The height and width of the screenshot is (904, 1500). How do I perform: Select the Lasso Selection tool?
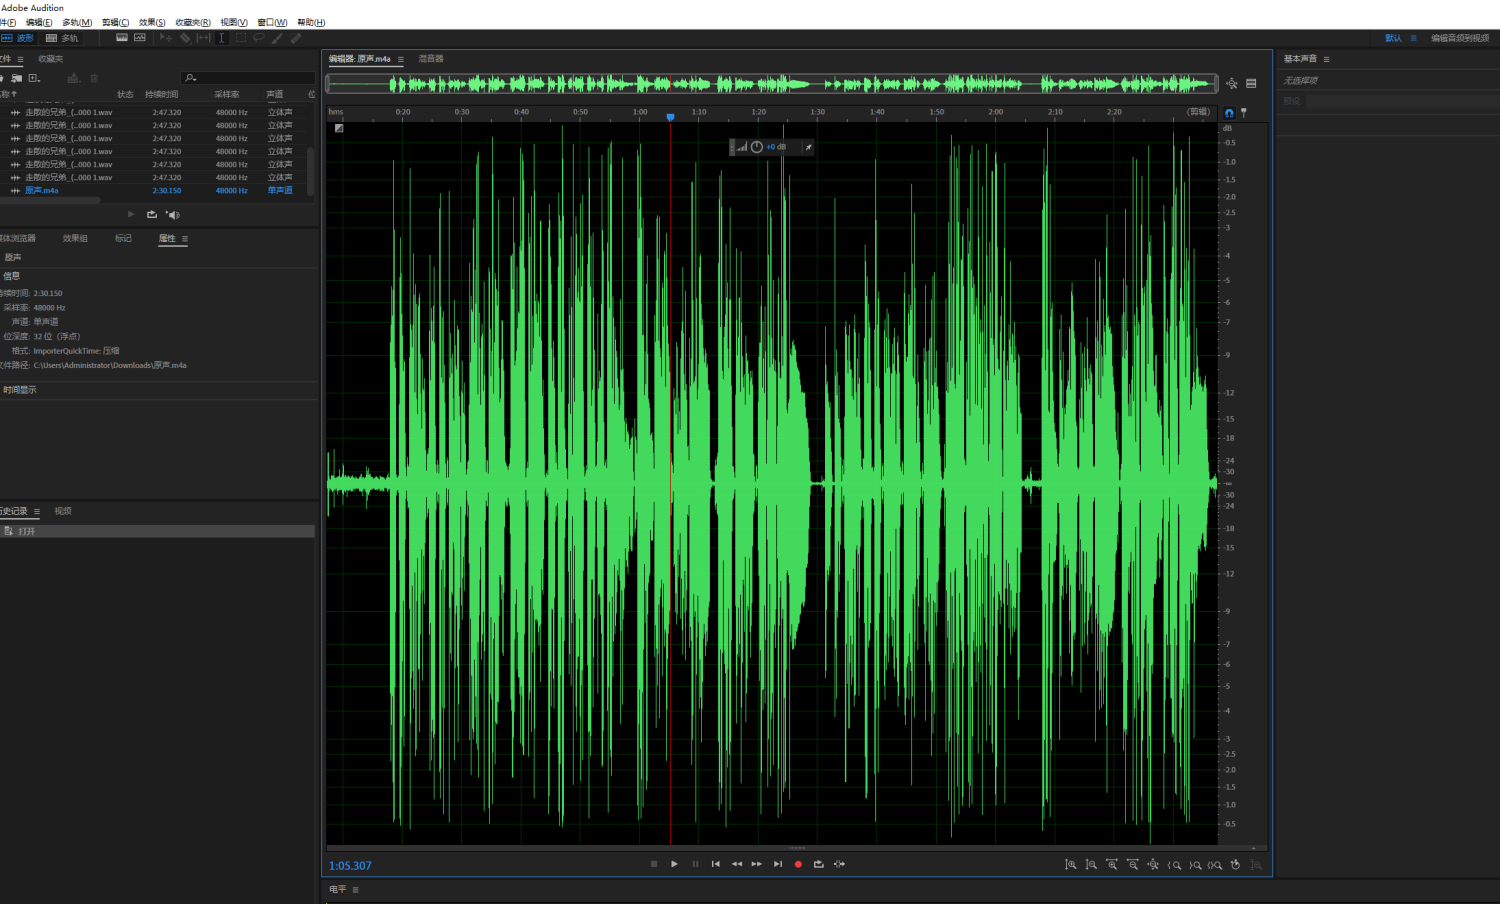coord(259,38)
